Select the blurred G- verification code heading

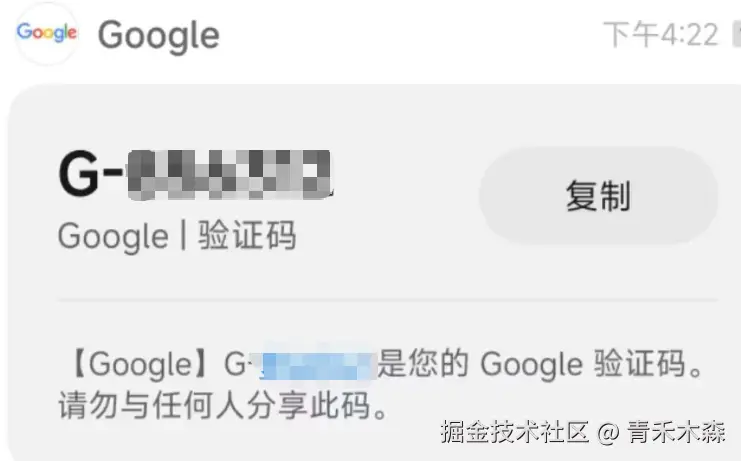click(x=195, y=174)
